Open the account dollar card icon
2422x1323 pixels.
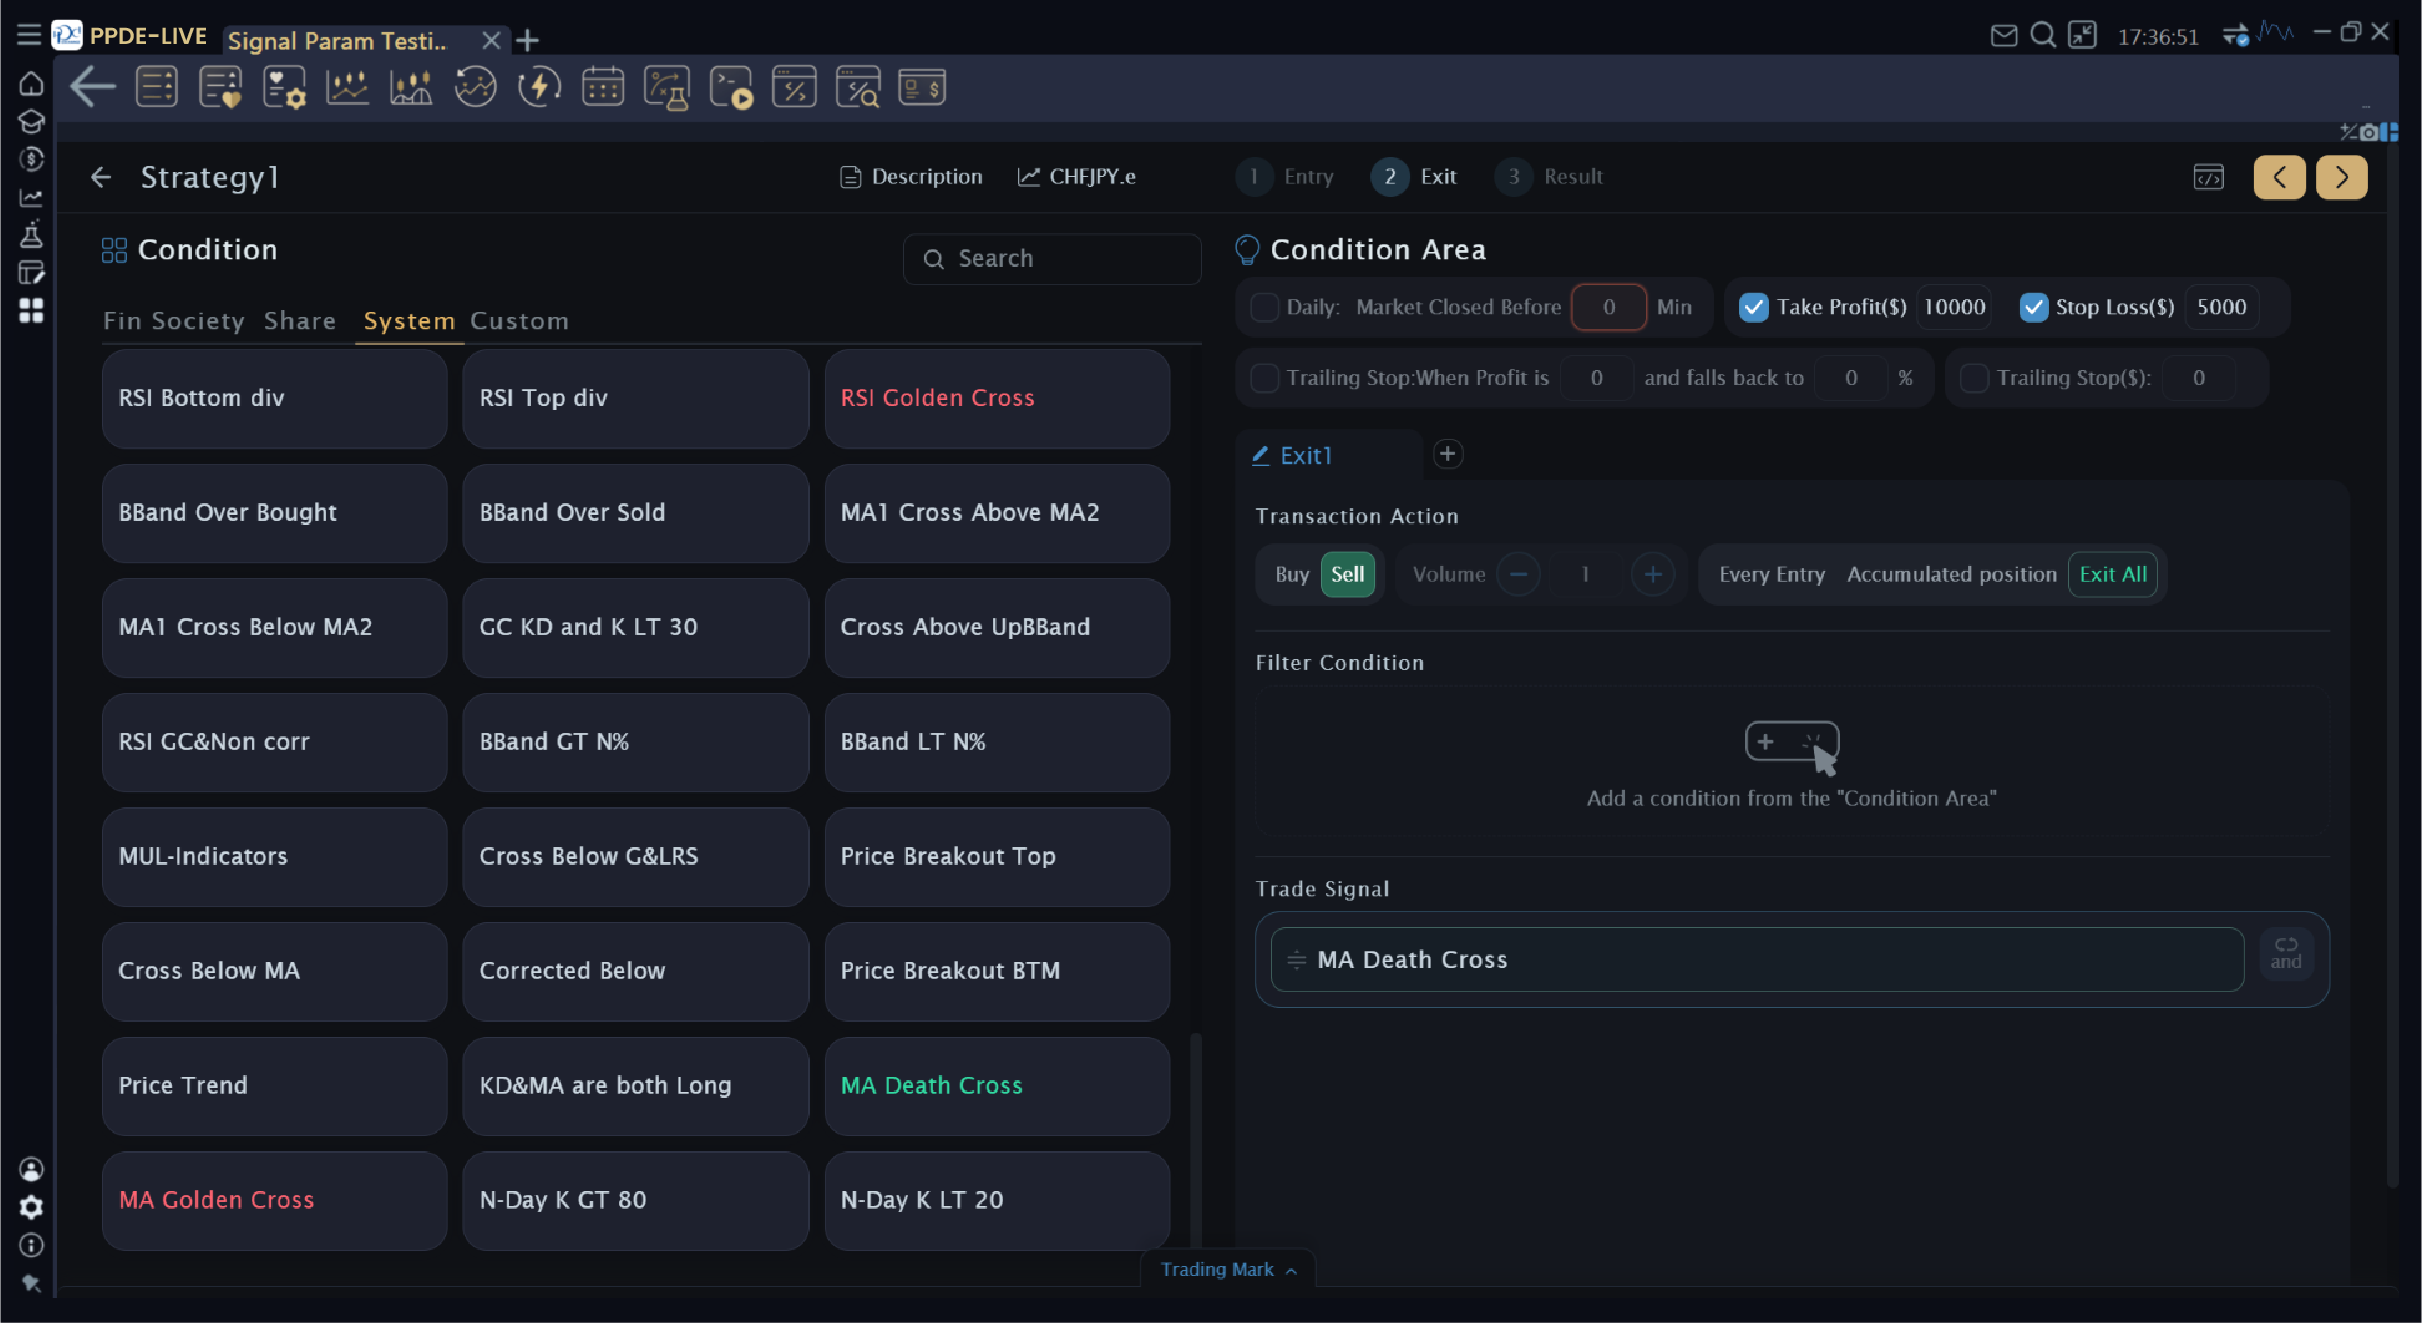click(922, 87)
